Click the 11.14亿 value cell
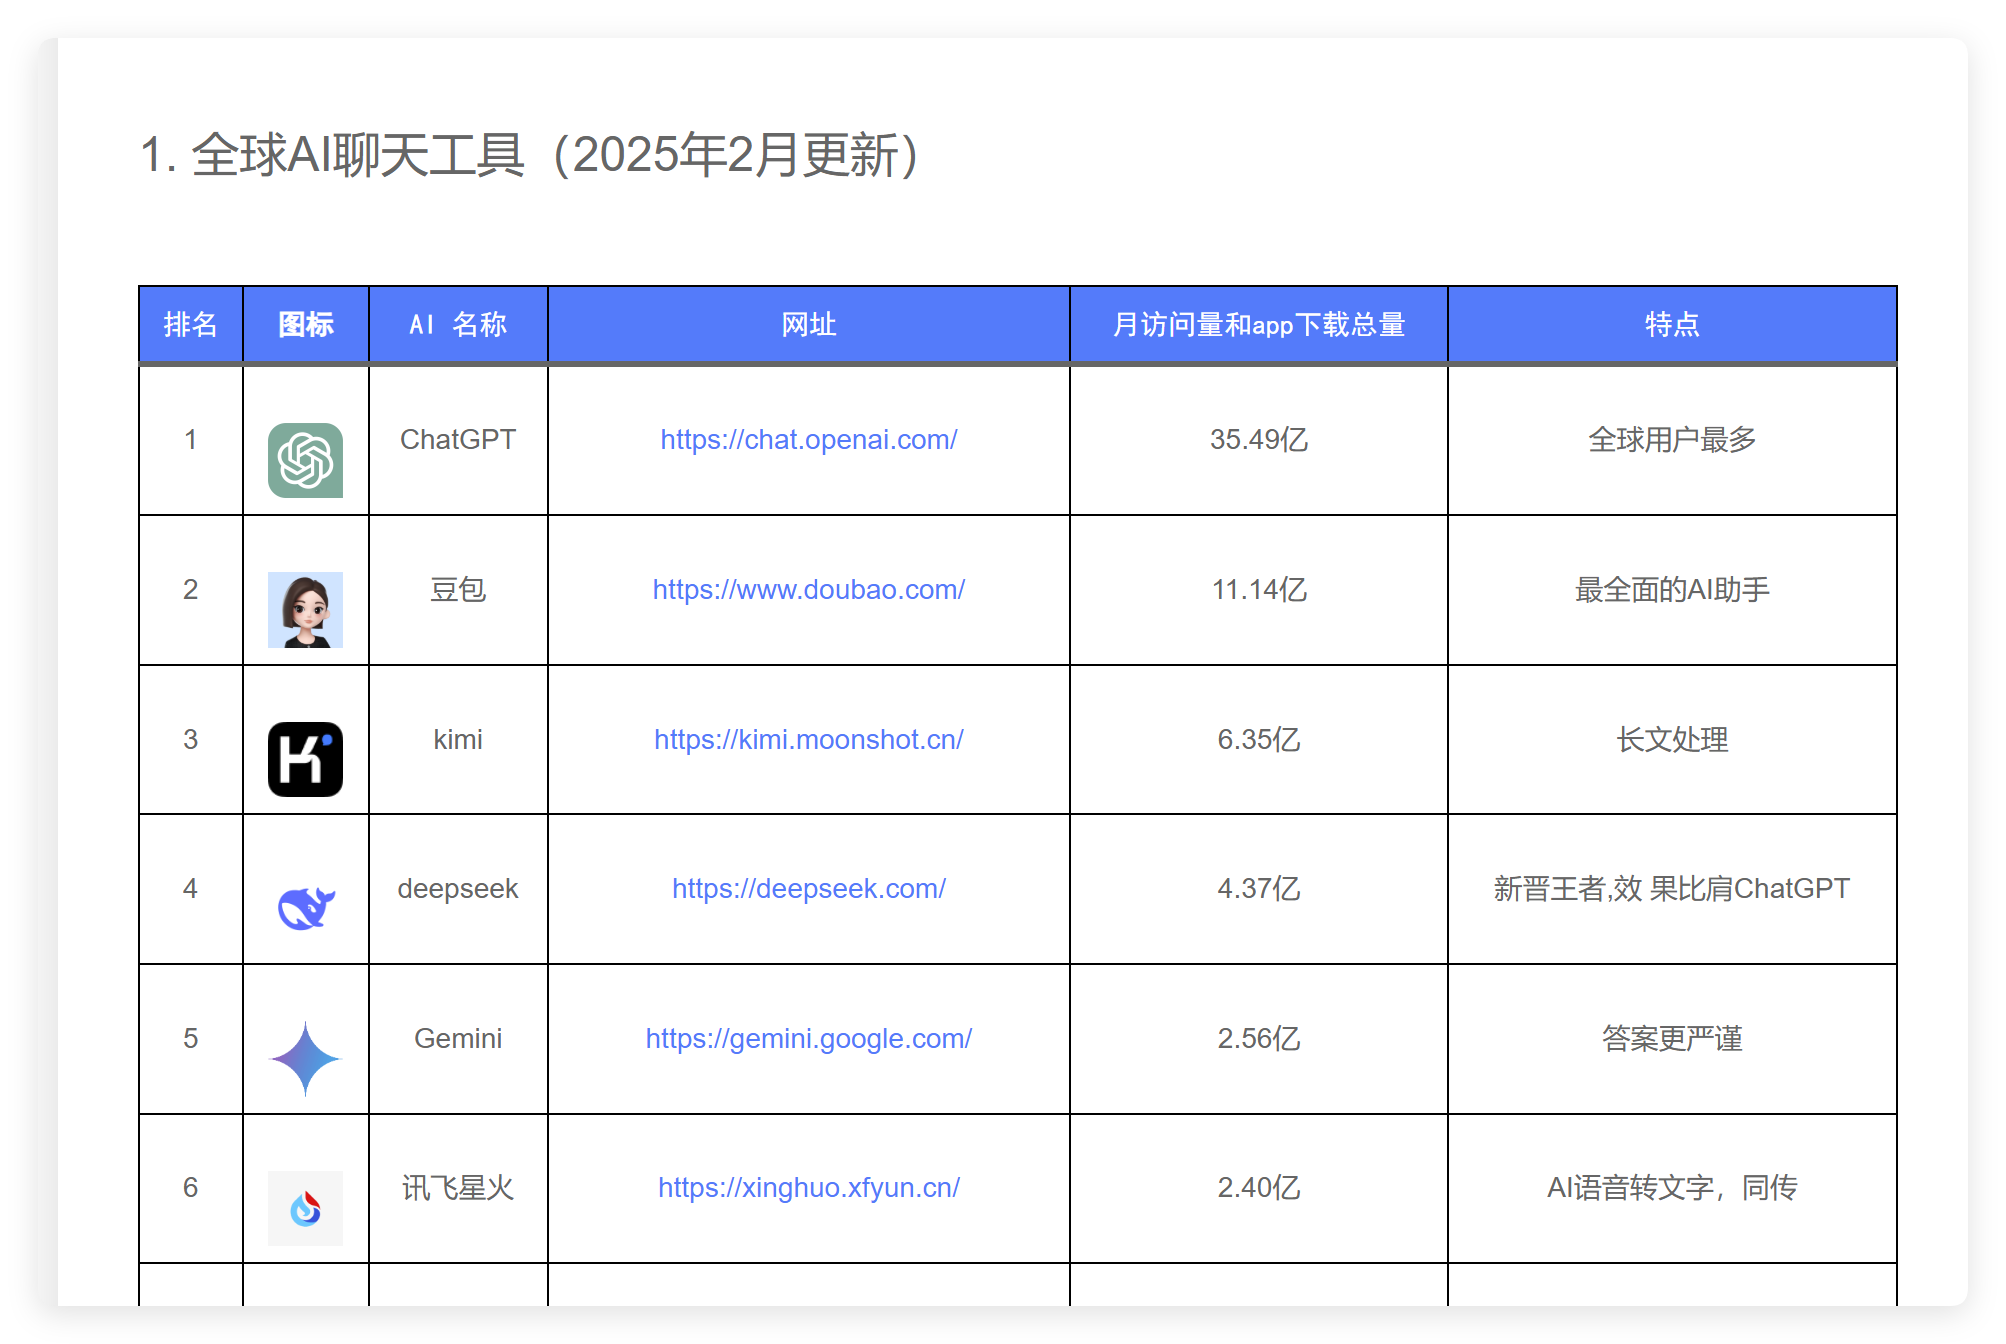 pos(1258,590)
